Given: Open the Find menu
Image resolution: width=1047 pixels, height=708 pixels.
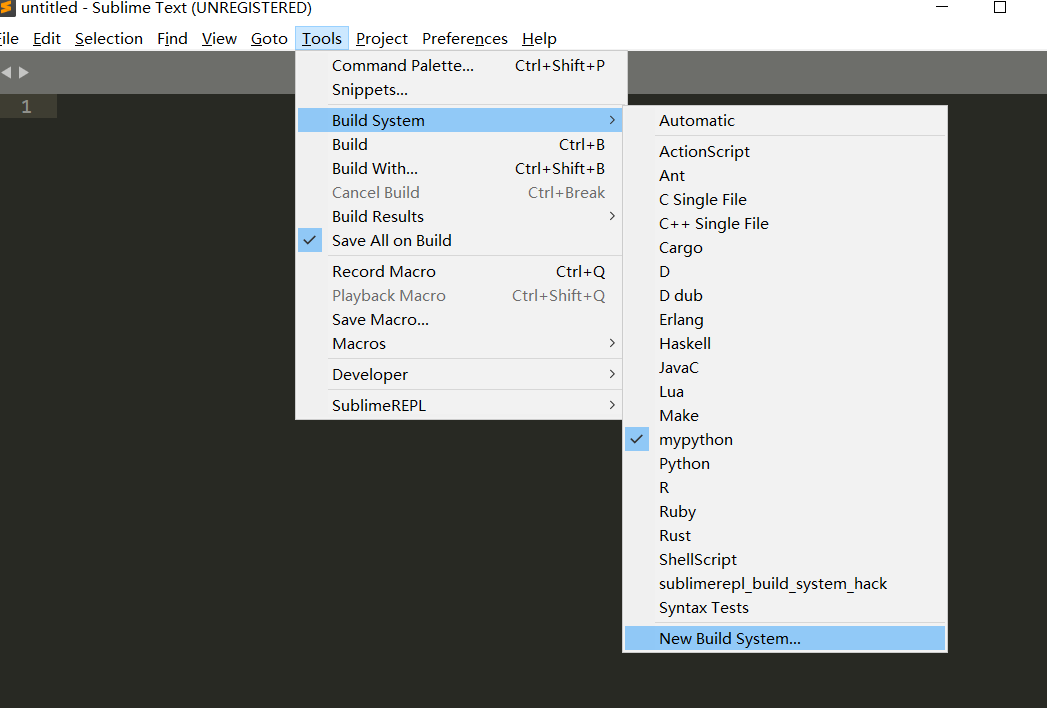Looking at the screenshot, I should click(x=172, y=39).
